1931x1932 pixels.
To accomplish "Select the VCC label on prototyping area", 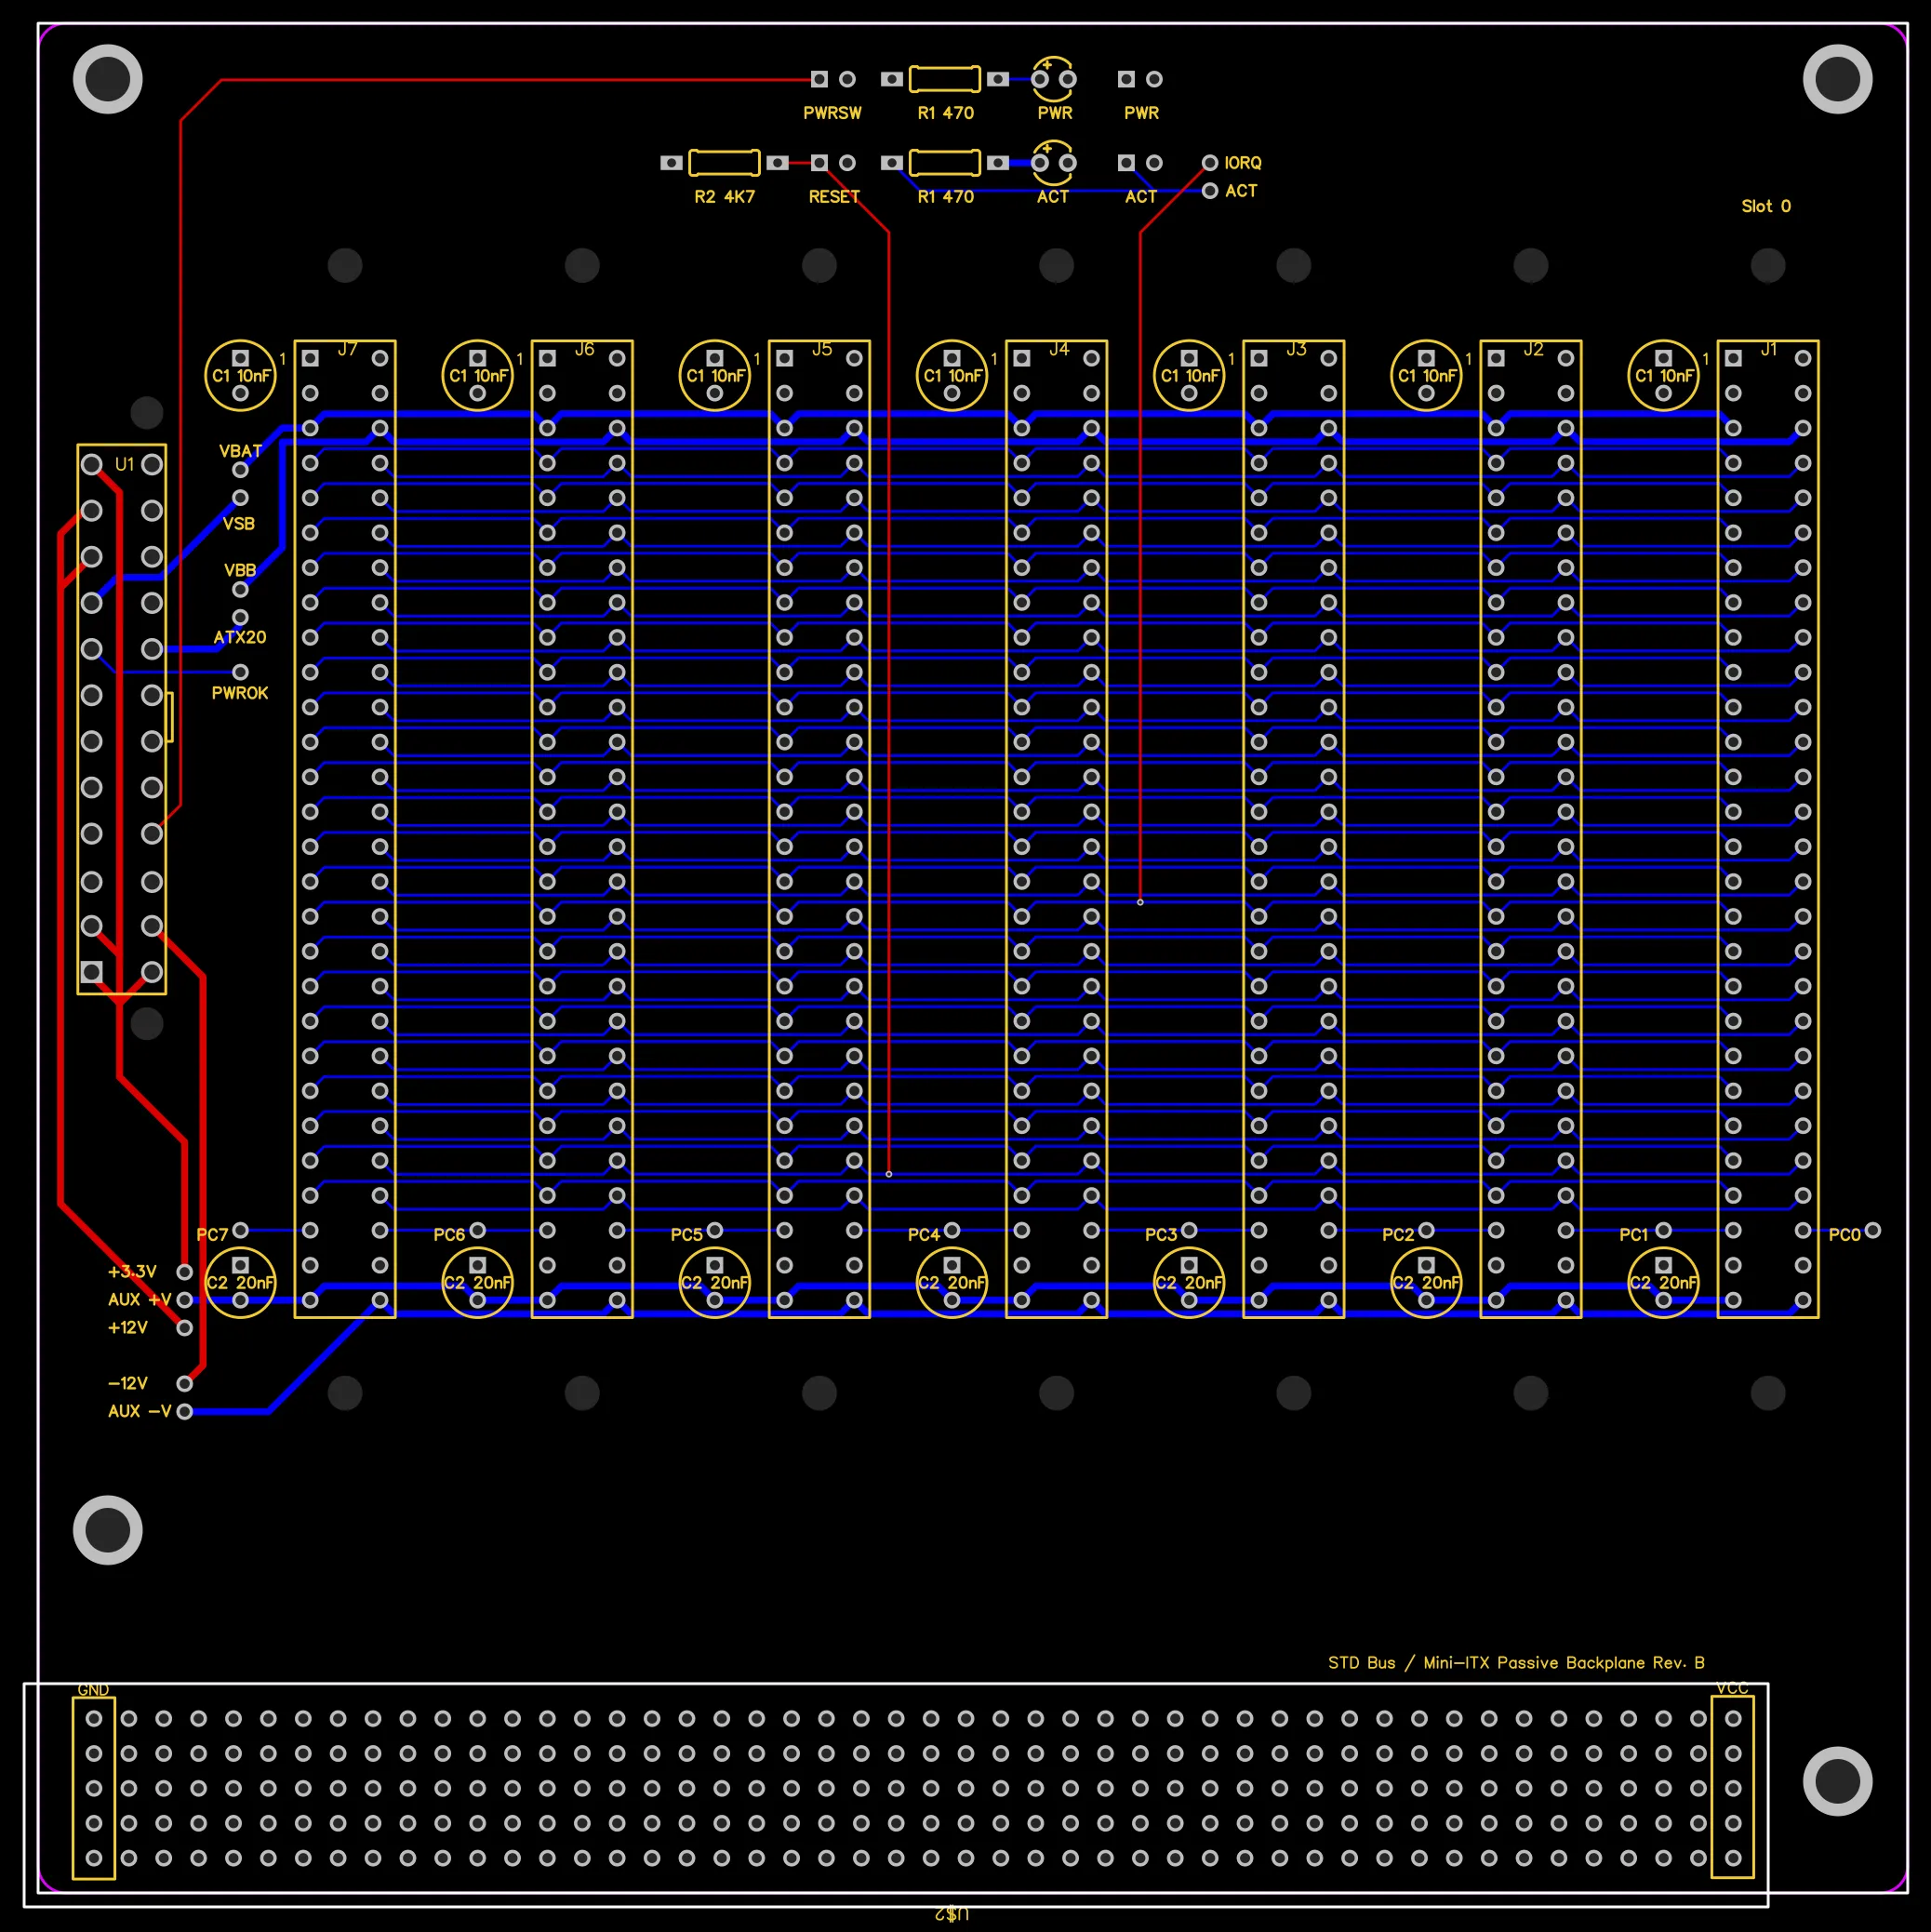I will point(1732,1689).
